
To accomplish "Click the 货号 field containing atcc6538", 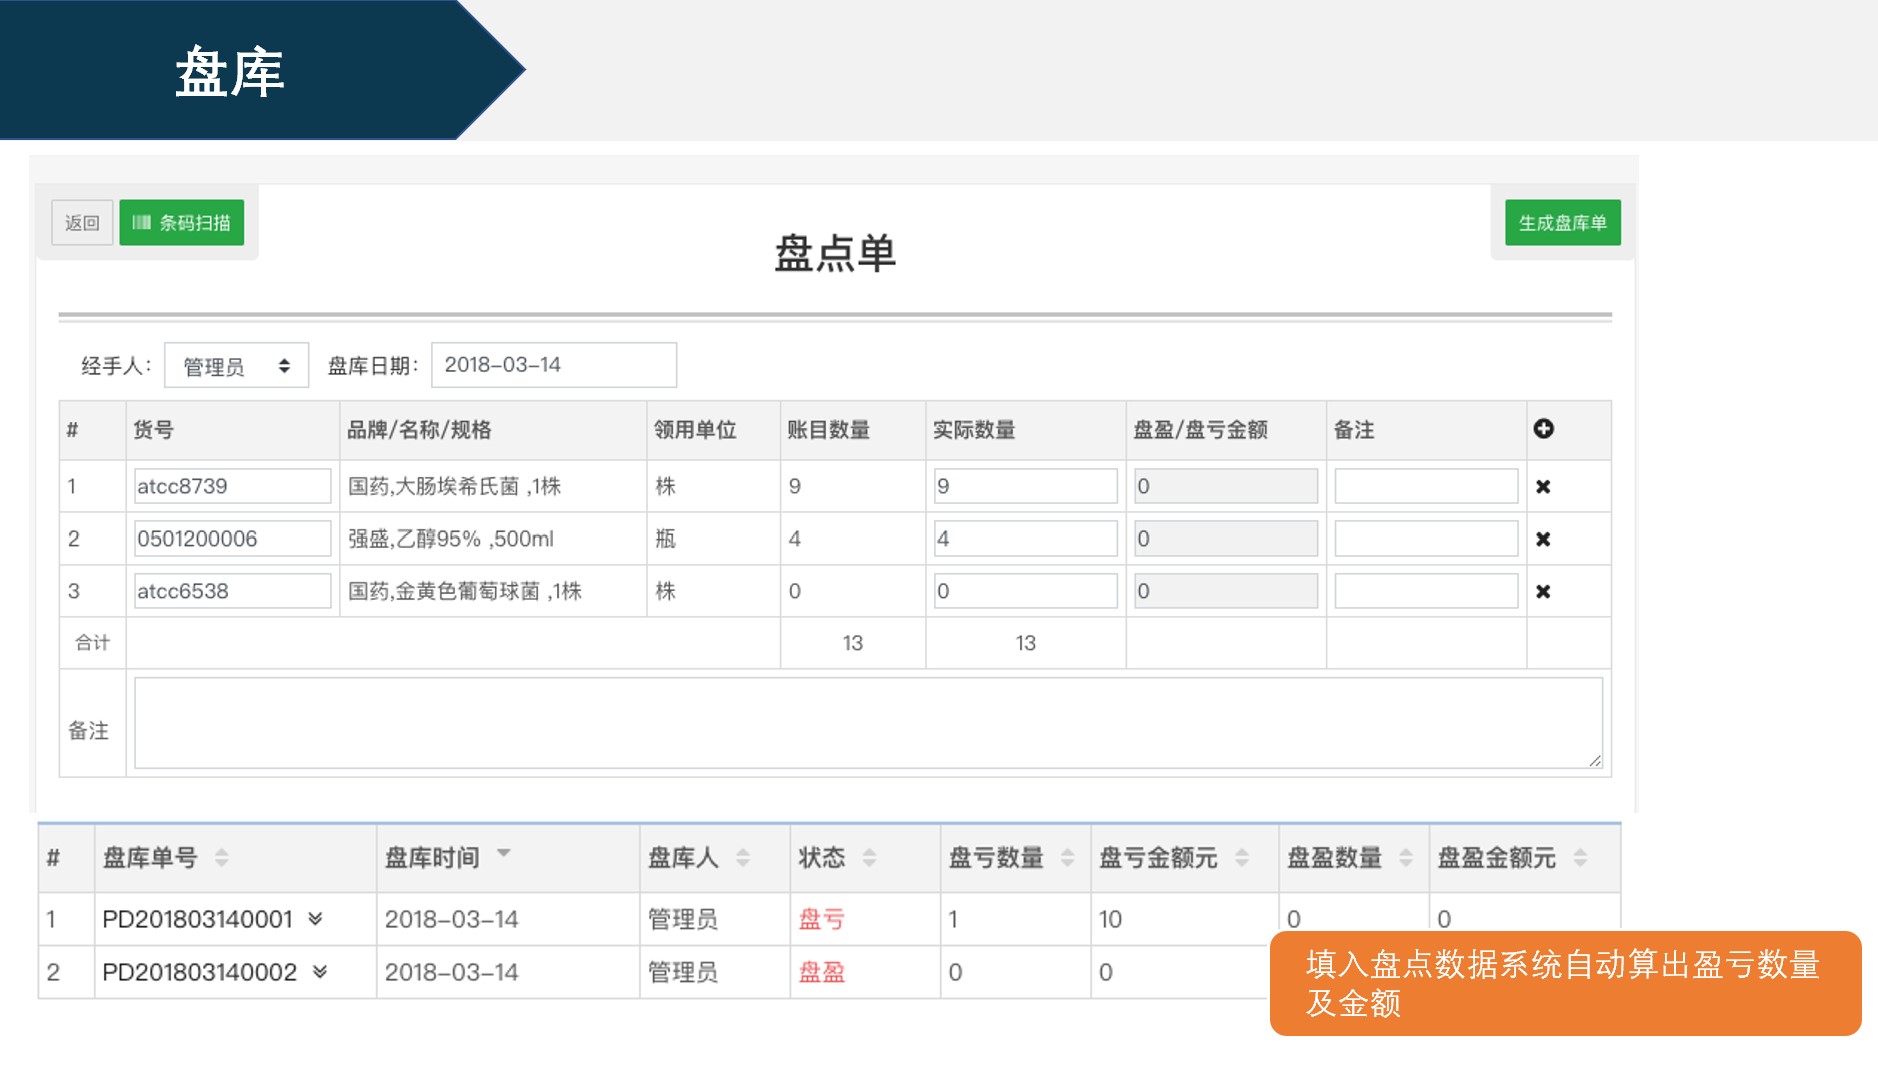I will click(232, 590).
